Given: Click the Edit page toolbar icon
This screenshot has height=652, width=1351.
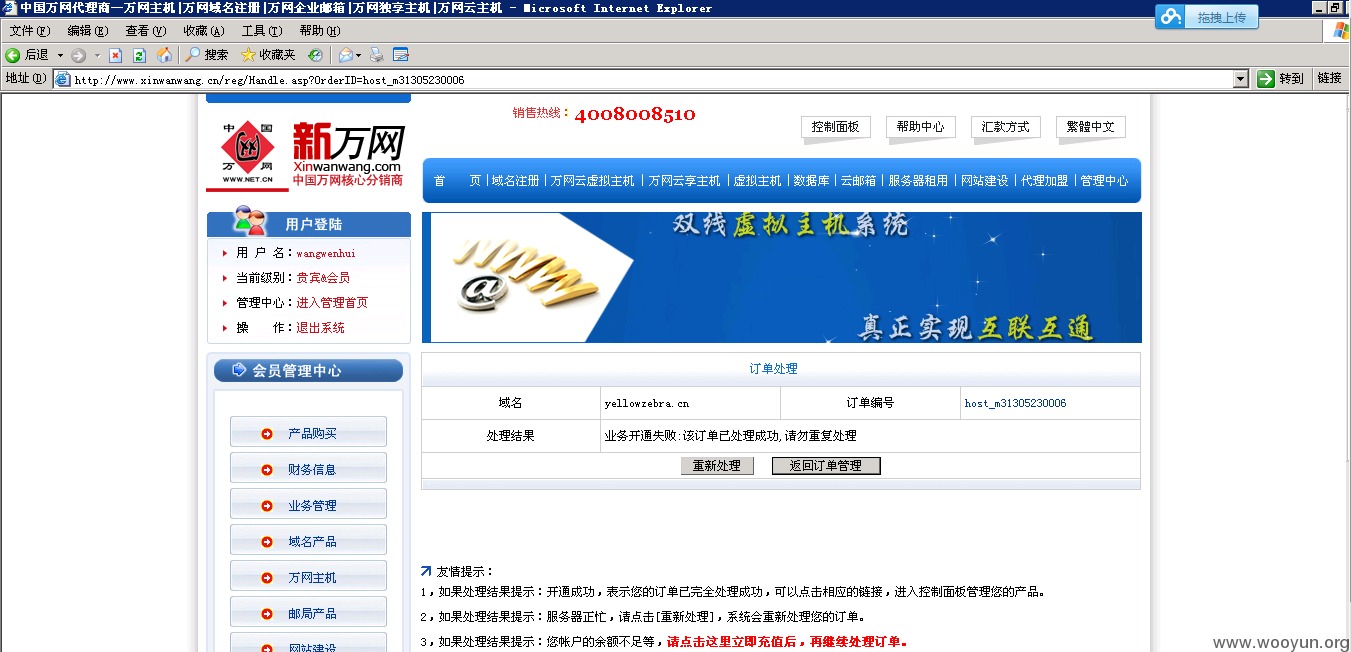Looking at the screenshot, I should click(401, 55).
